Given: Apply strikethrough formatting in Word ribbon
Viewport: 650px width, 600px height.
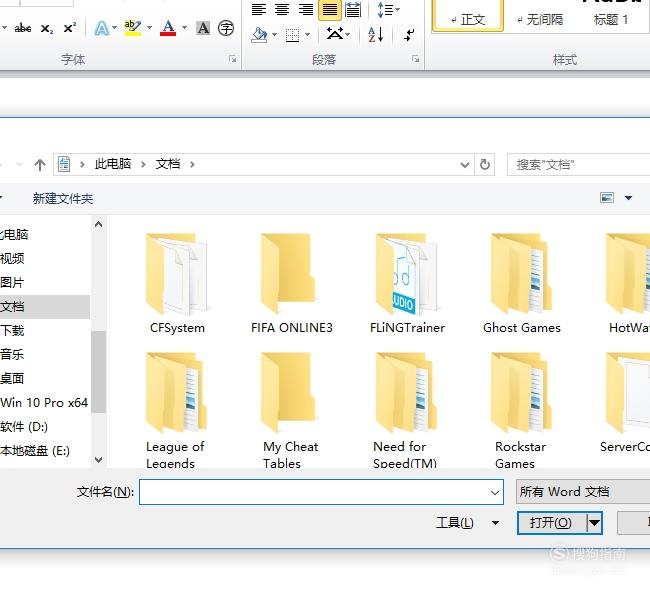Looking at the screenshot, I should pos(23,28).
